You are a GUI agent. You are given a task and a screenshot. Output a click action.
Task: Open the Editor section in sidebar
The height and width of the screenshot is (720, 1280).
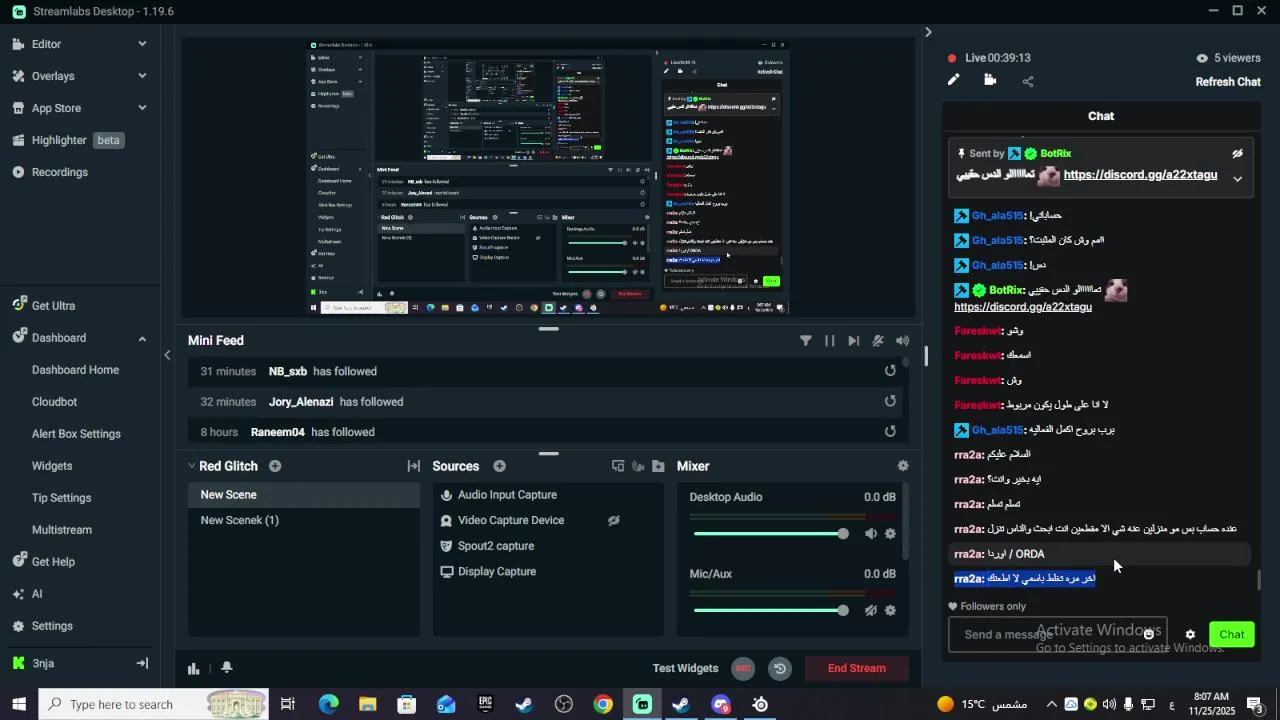pos(46,44)
